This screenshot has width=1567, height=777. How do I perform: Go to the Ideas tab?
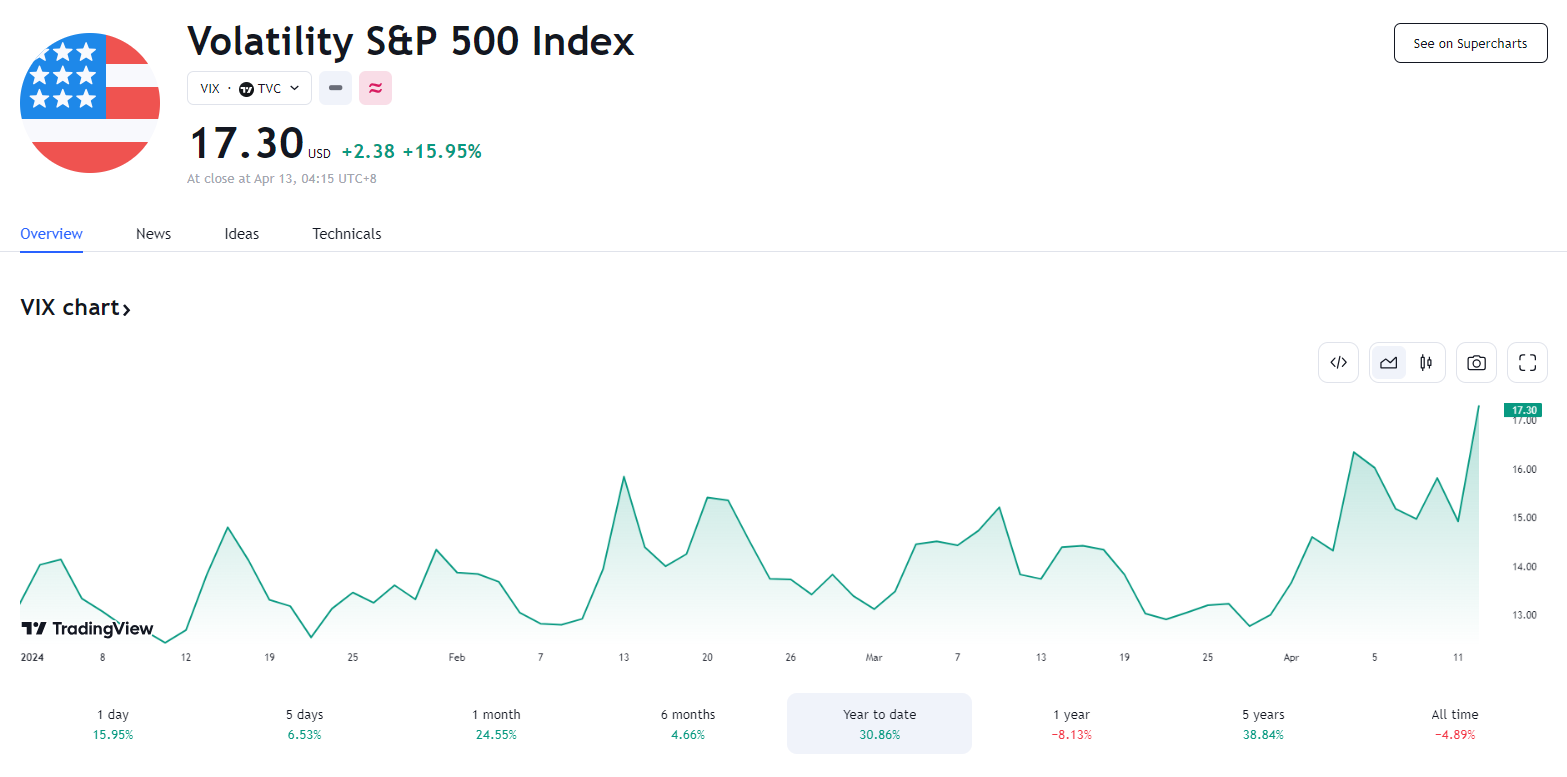[241, 234]
